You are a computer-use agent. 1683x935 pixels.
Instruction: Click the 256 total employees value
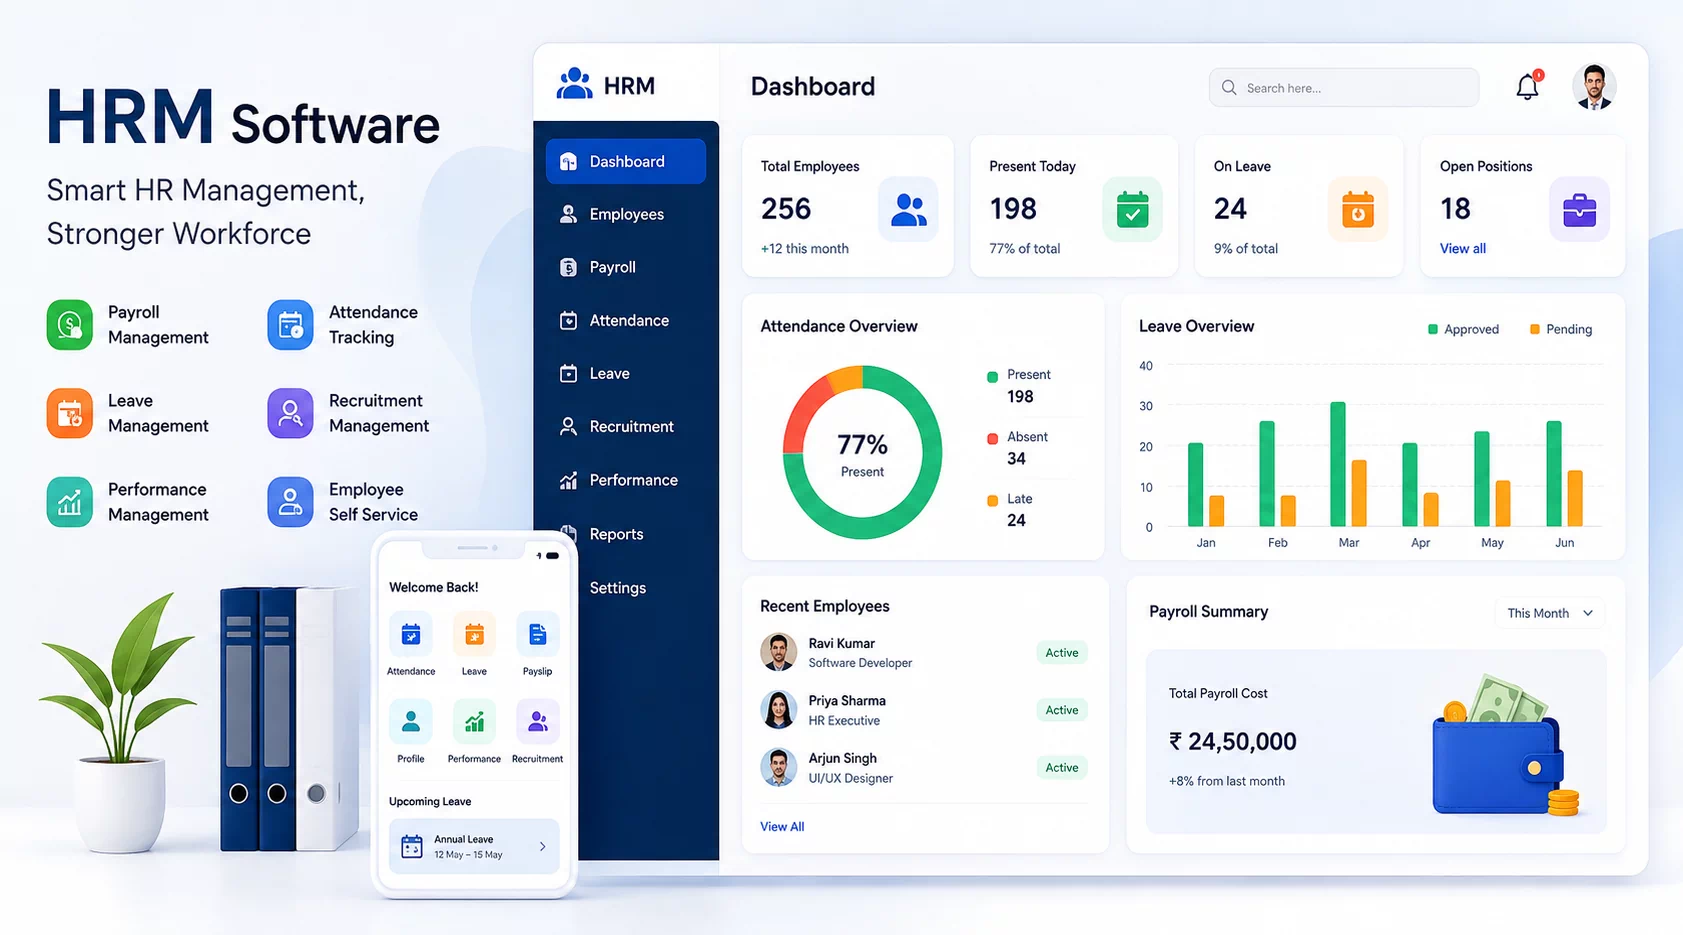tap(786, 209)
